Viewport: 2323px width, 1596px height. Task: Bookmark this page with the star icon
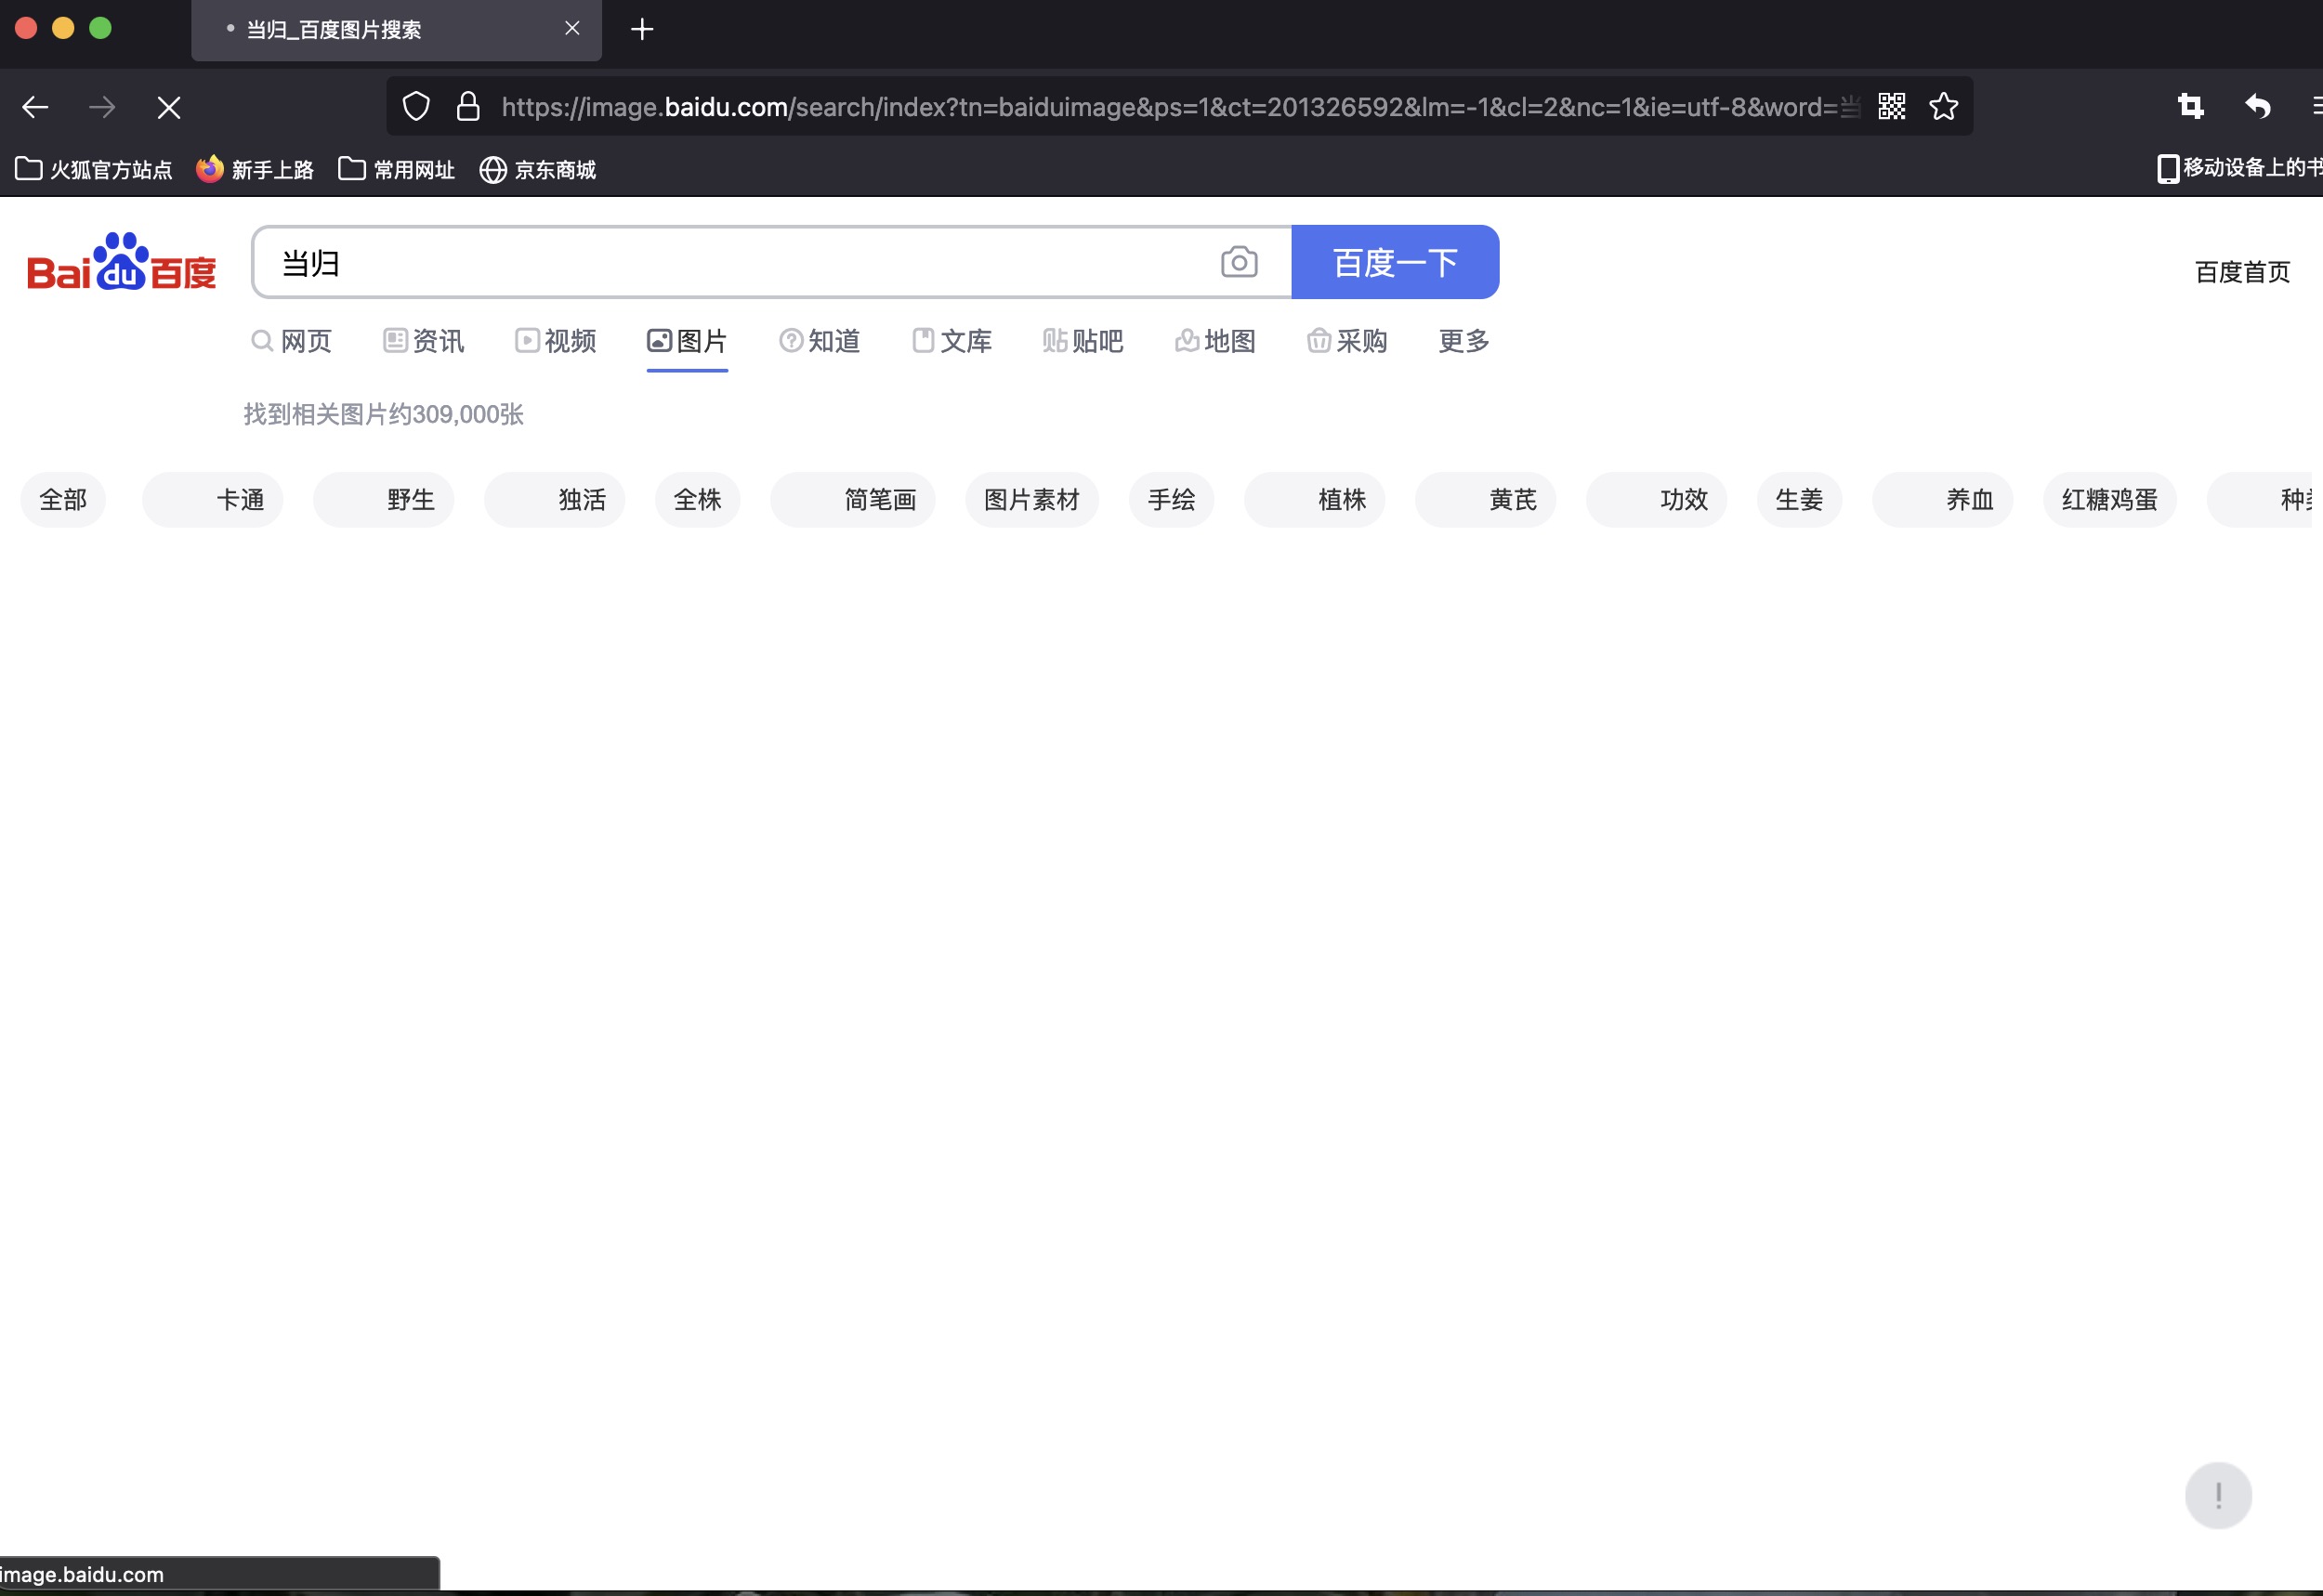tap(1943, 107)
